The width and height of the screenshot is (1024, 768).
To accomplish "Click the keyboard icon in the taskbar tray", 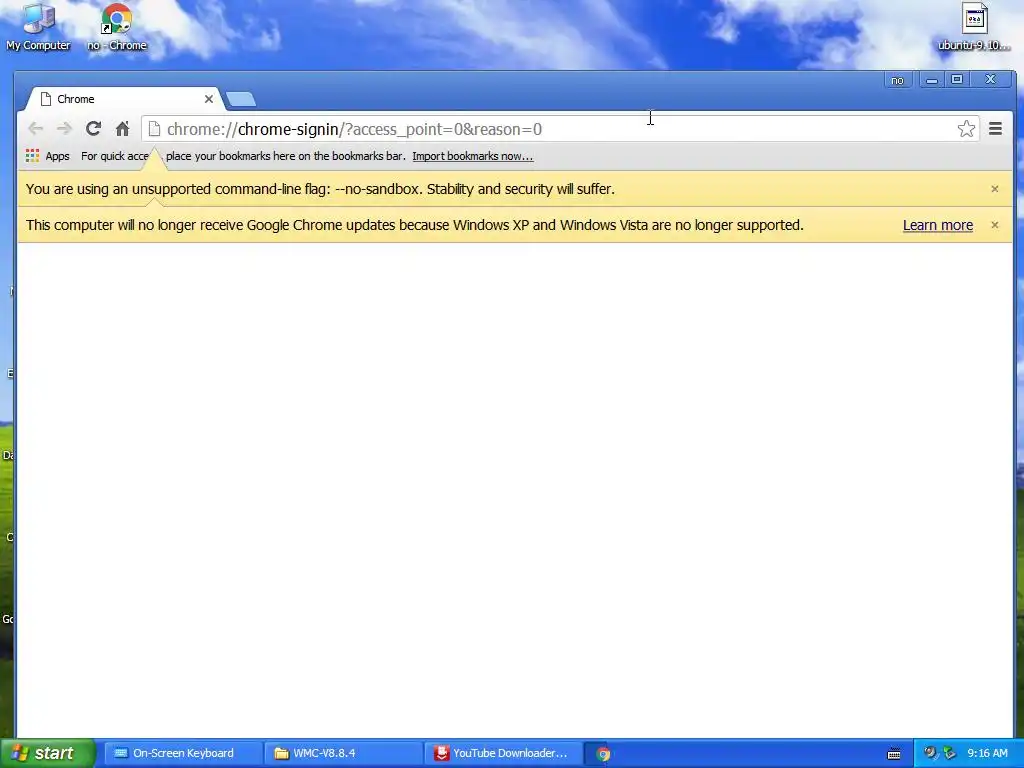I will pyautogui.click(x=894, y=754).
